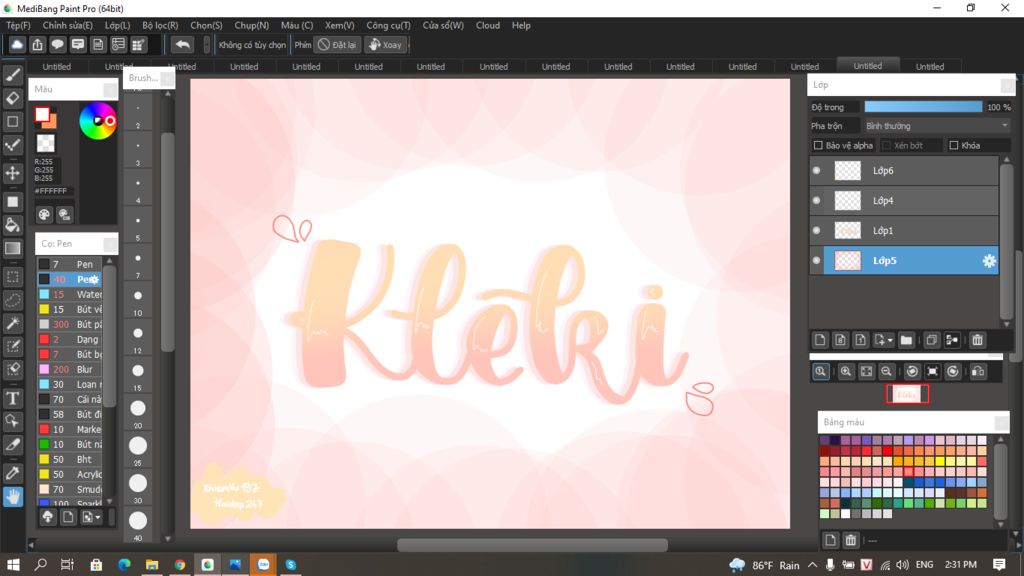Open the Tệp(F) menu

click(x=18, y=25)
